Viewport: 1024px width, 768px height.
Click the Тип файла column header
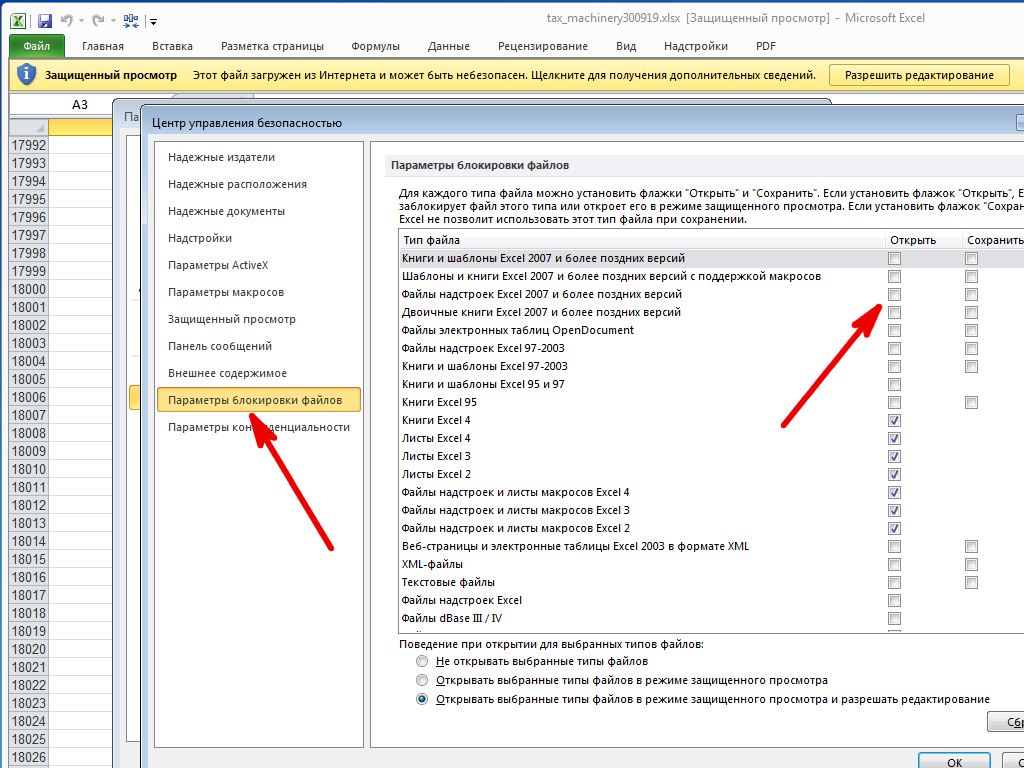[x=641, y=240]
